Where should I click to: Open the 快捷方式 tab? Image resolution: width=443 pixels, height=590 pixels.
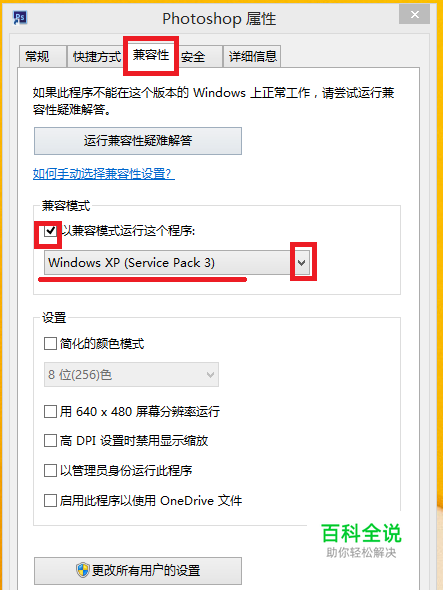tap(96, 57)
